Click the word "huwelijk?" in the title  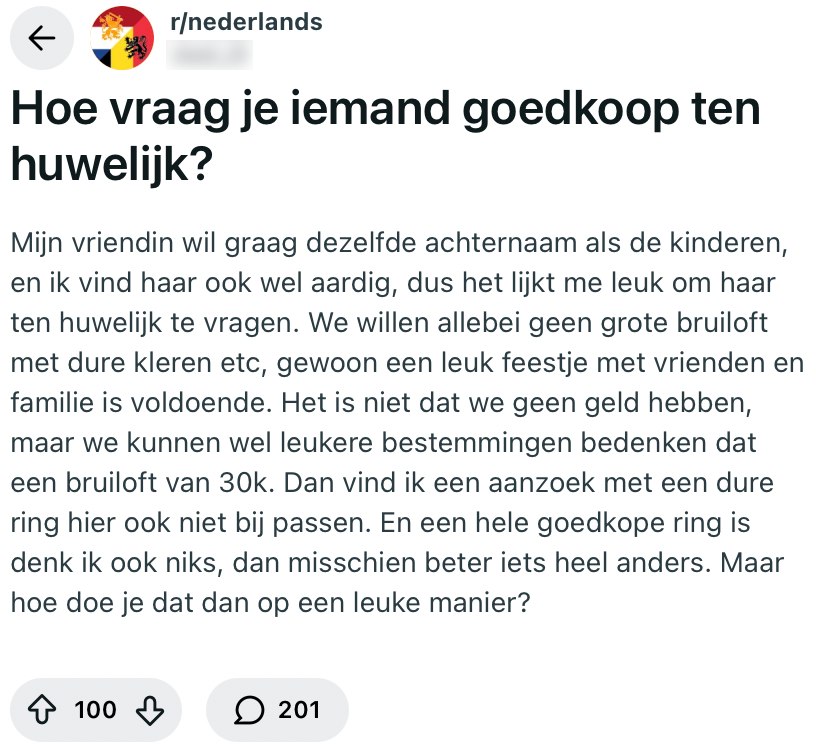tap(110, 162)
